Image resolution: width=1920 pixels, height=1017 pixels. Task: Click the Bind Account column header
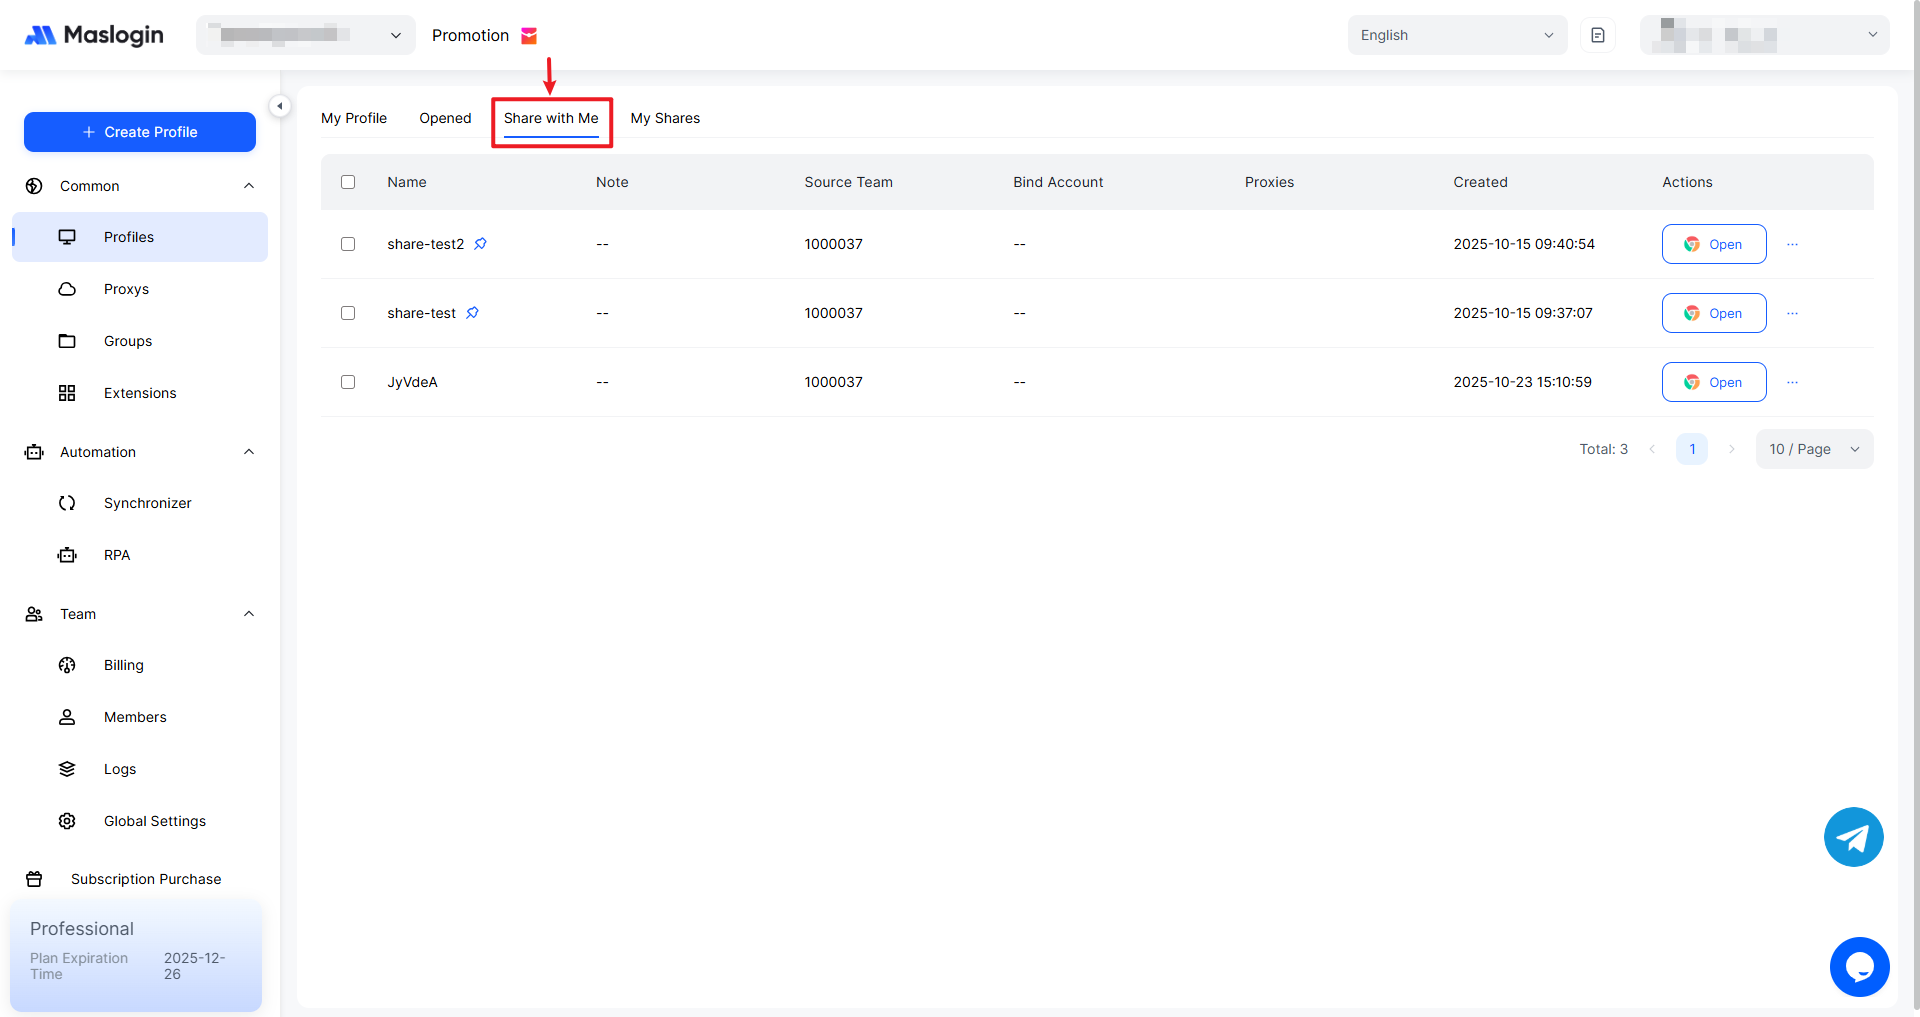pos(1058,182)
